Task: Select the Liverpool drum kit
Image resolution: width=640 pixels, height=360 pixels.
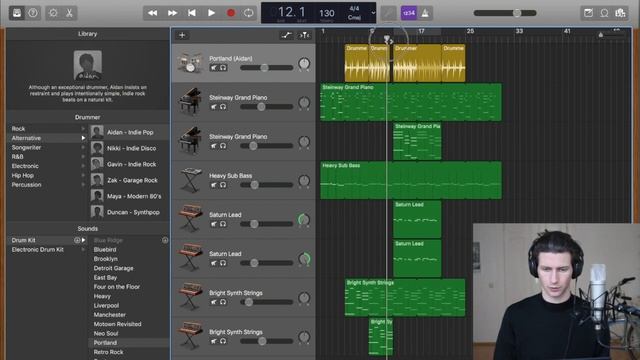Action: [106, 305]
